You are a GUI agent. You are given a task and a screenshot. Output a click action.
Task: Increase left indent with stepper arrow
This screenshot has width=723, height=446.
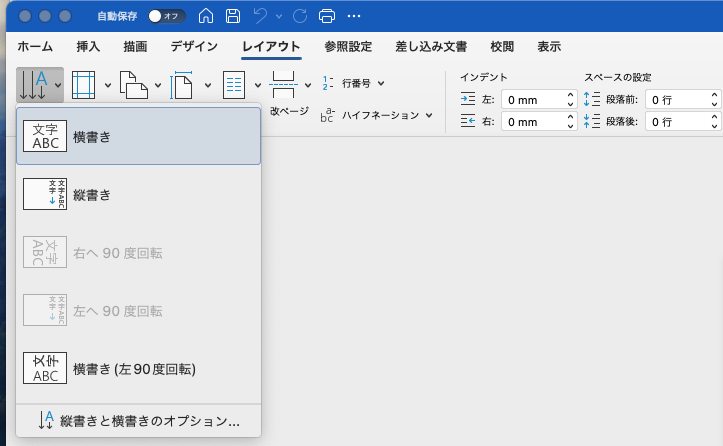[570, 95]
